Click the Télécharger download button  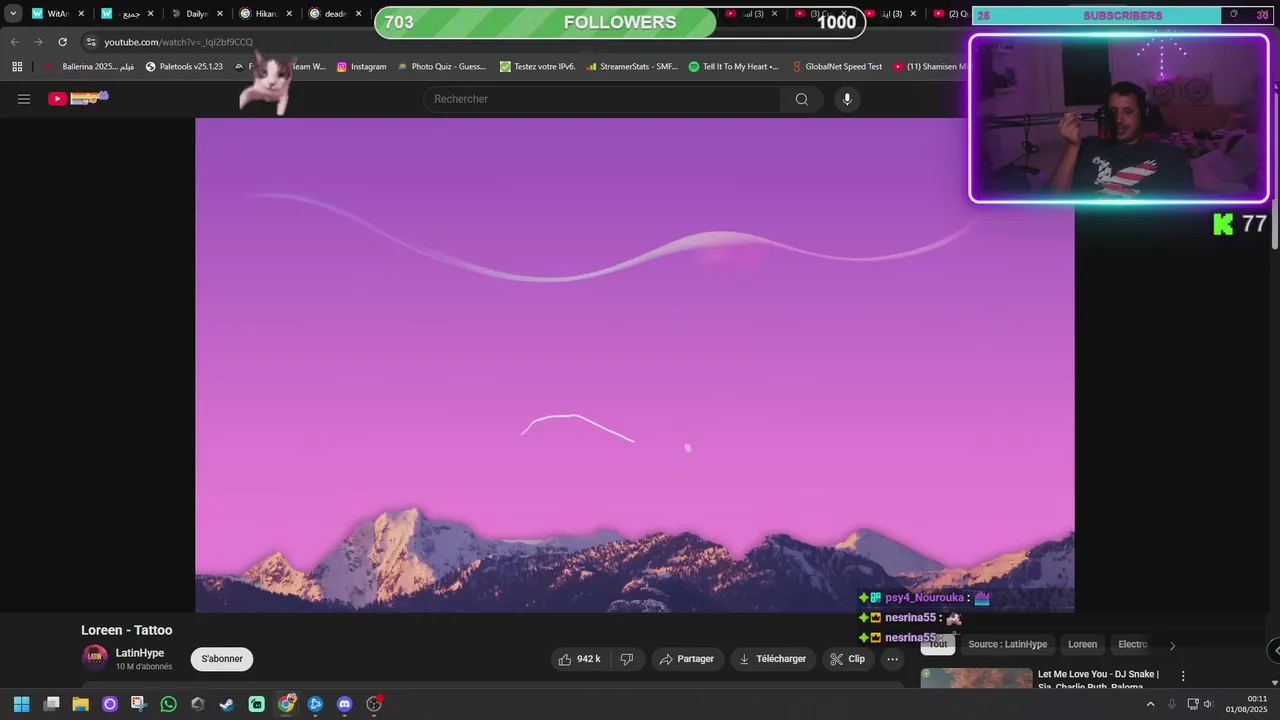click(772, 659)
